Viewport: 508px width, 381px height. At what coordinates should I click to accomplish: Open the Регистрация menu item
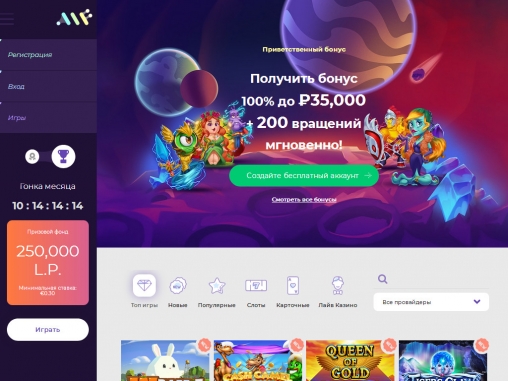pos(48,55)
